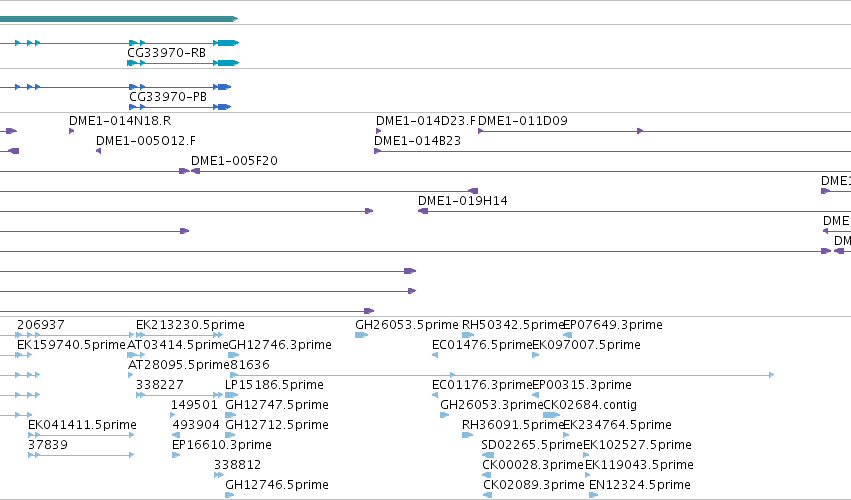The image size is (851, 500).
Task: Select the CK02089.3prime label
Action: (534, 485)
